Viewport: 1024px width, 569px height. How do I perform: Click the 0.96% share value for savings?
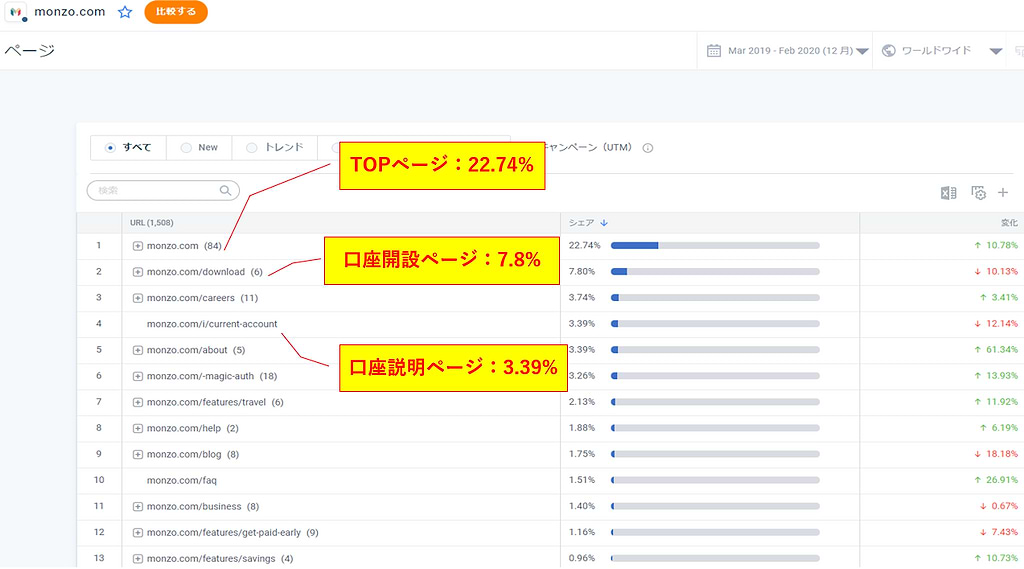(x=582, y=559)
